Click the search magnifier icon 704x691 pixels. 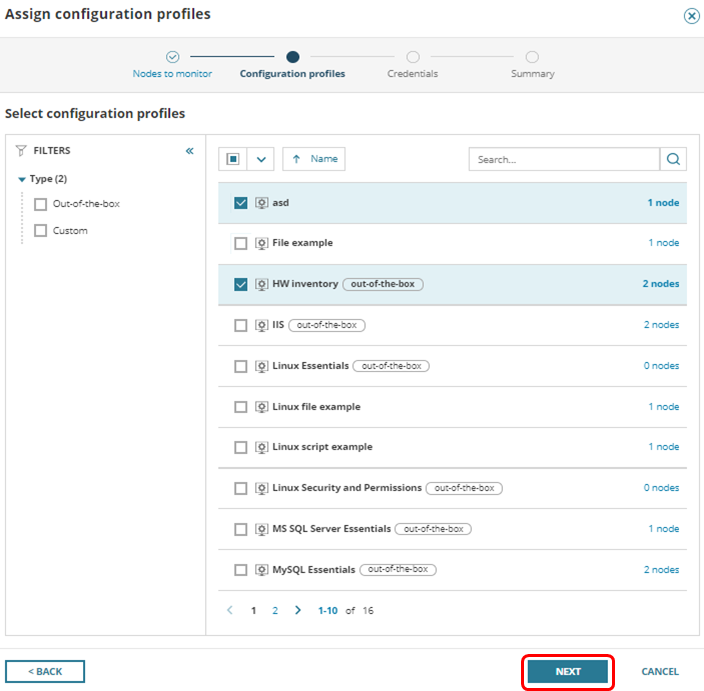click(673, 159)
